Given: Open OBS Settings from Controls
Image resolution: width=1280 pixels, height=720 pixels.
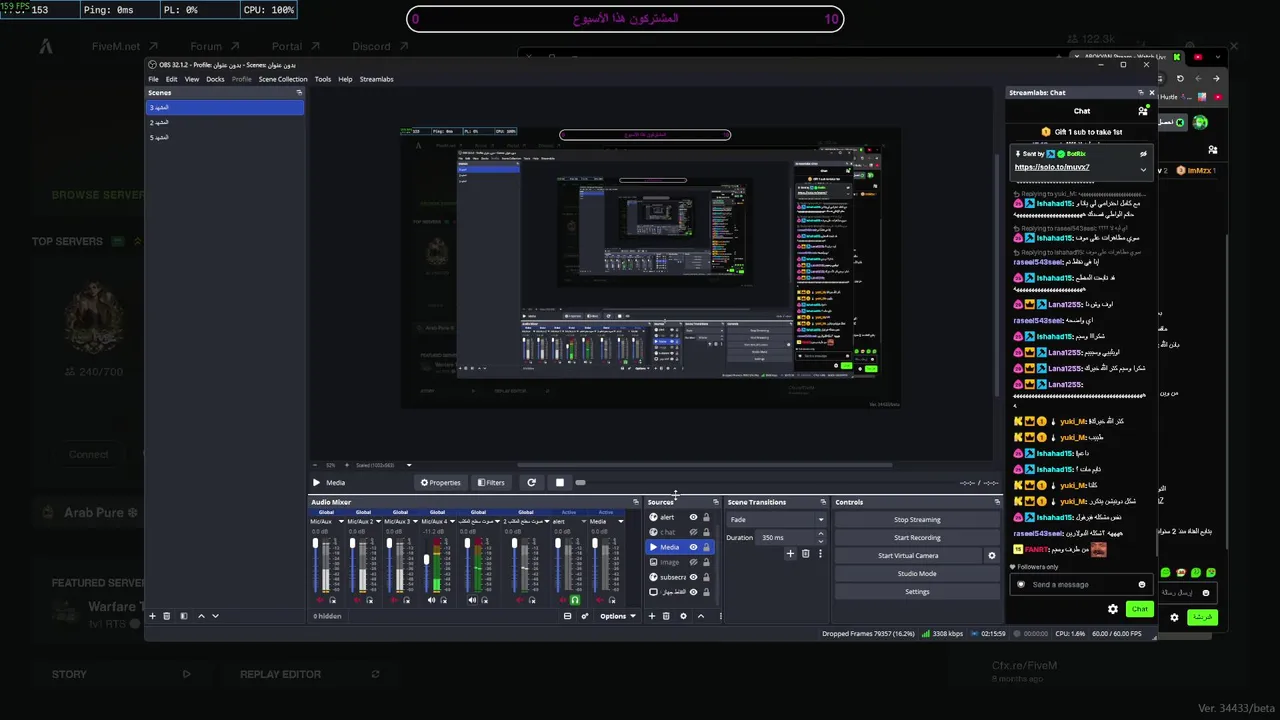Looking at the screenshot, I should [917, 592].
